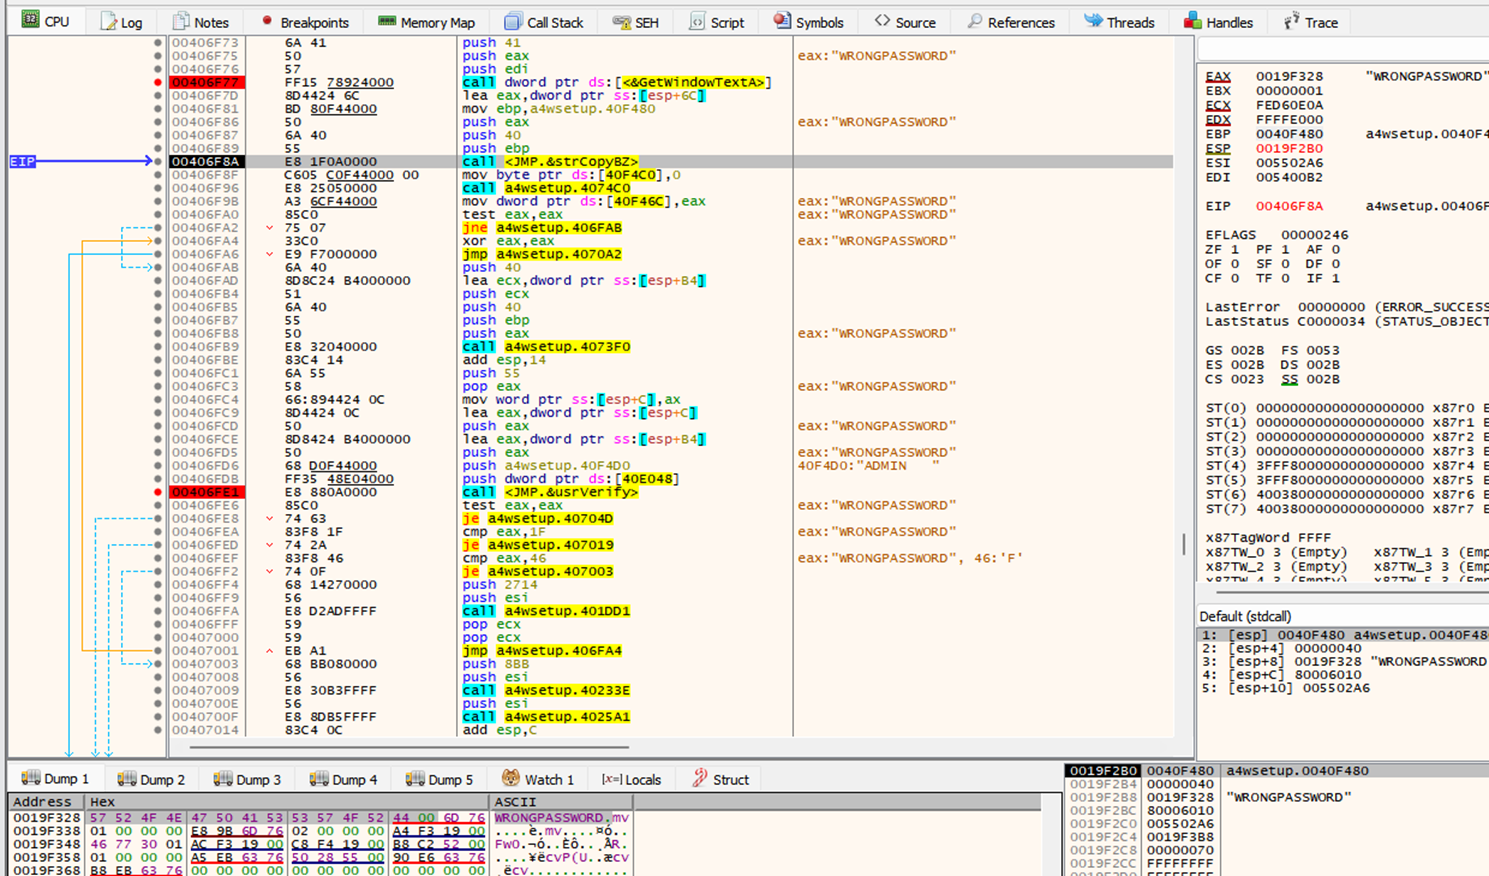Switch to the Threads tab

click(x=1119, y=22)
